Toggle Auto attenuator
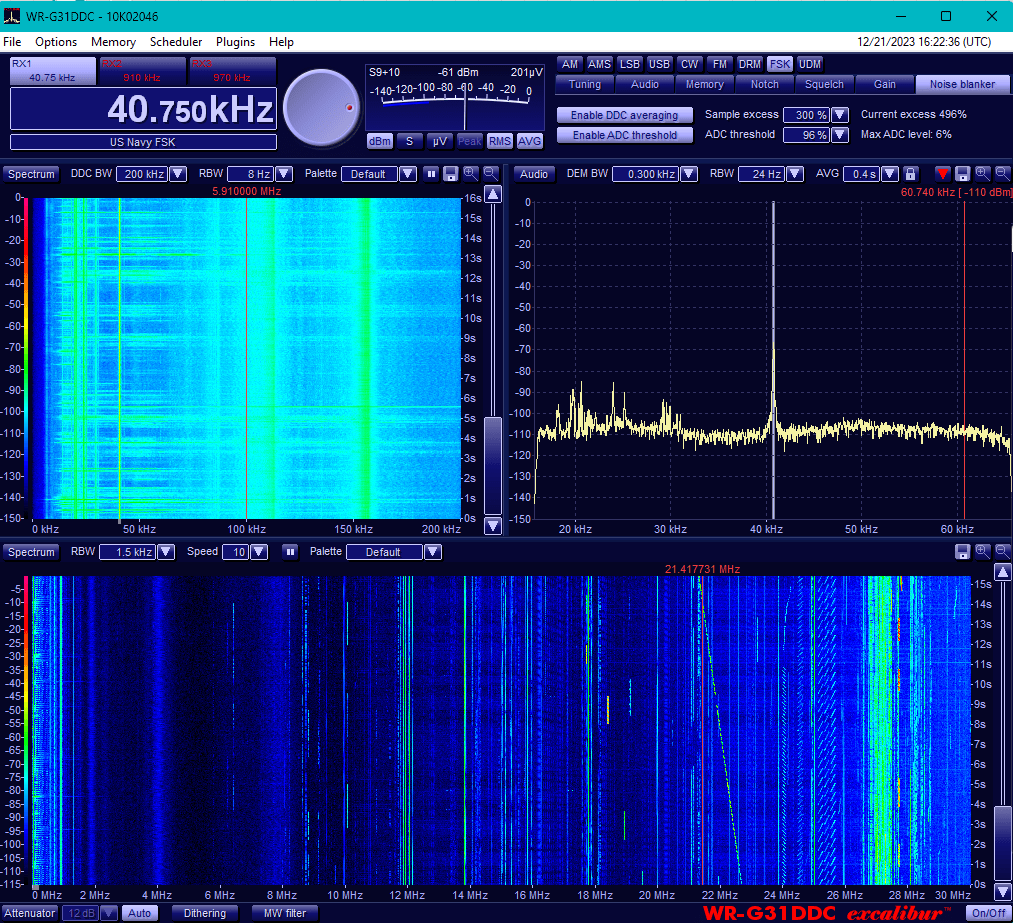The image size is (1013, 923). 140,913
